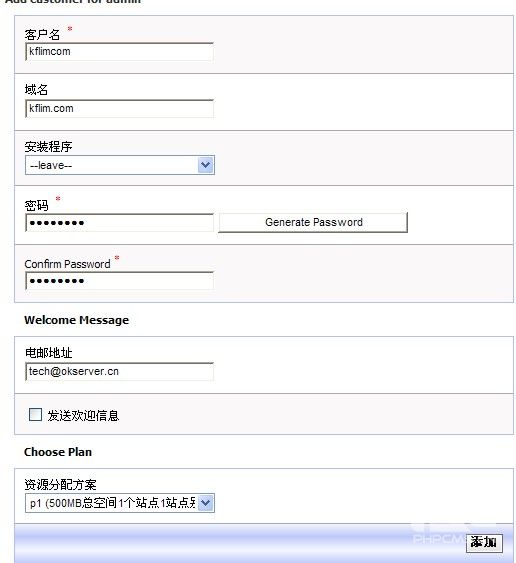Click the Generate Password button

tap(313, 222)
